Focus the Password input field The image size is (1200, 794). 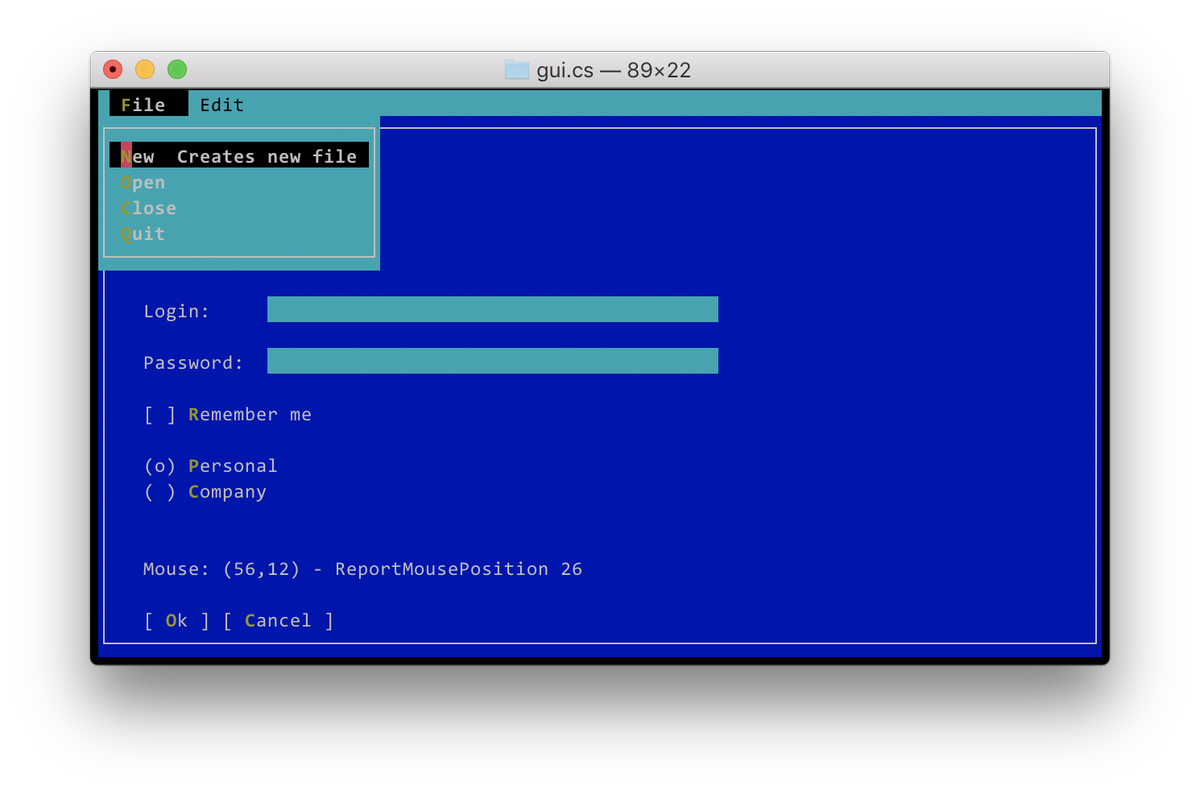point(493,361)
